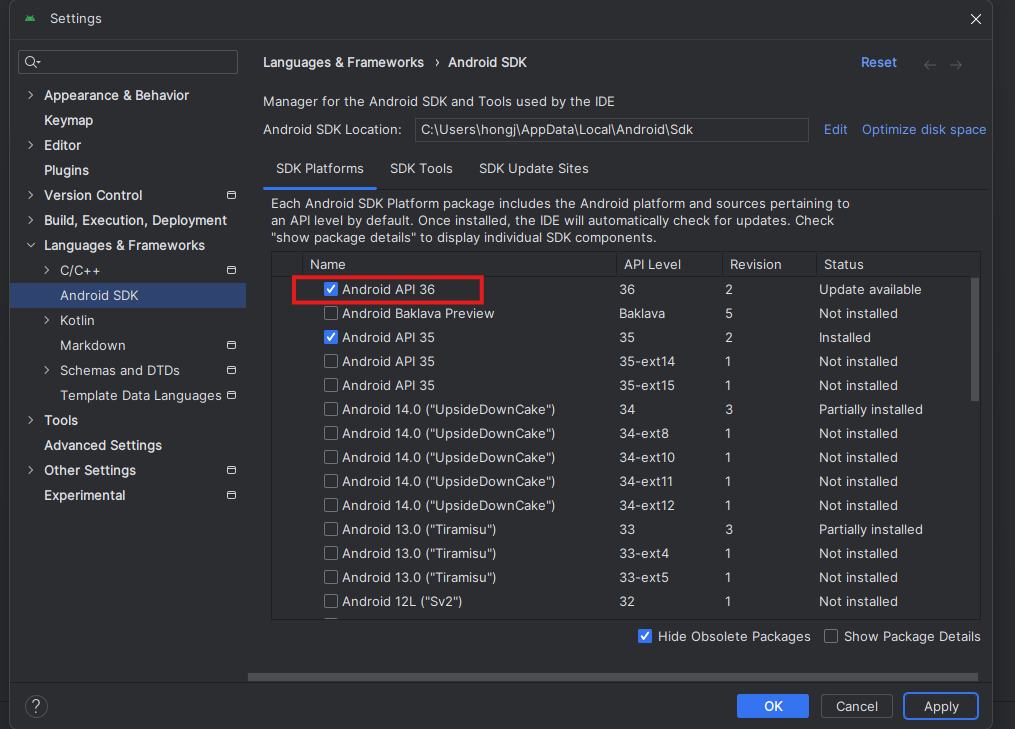1015x729 pixels.
Task: Click the Android SDK Location path field
Action: point(611,129)
